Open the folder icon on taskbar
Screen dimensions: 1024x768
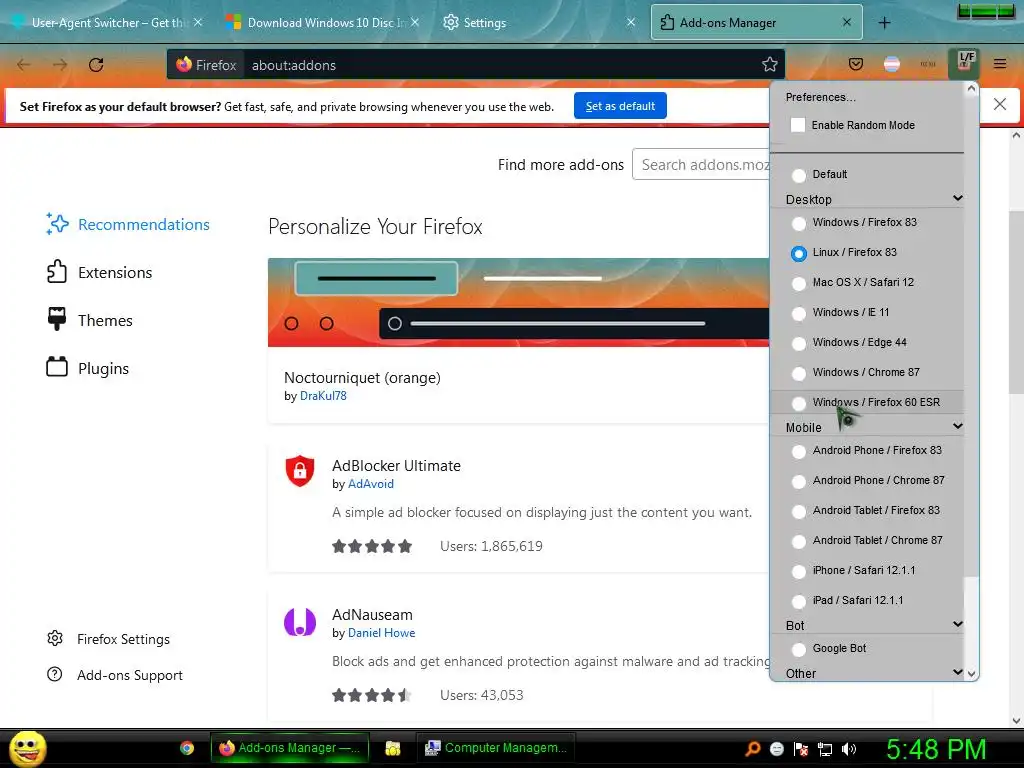pos(392,748)
